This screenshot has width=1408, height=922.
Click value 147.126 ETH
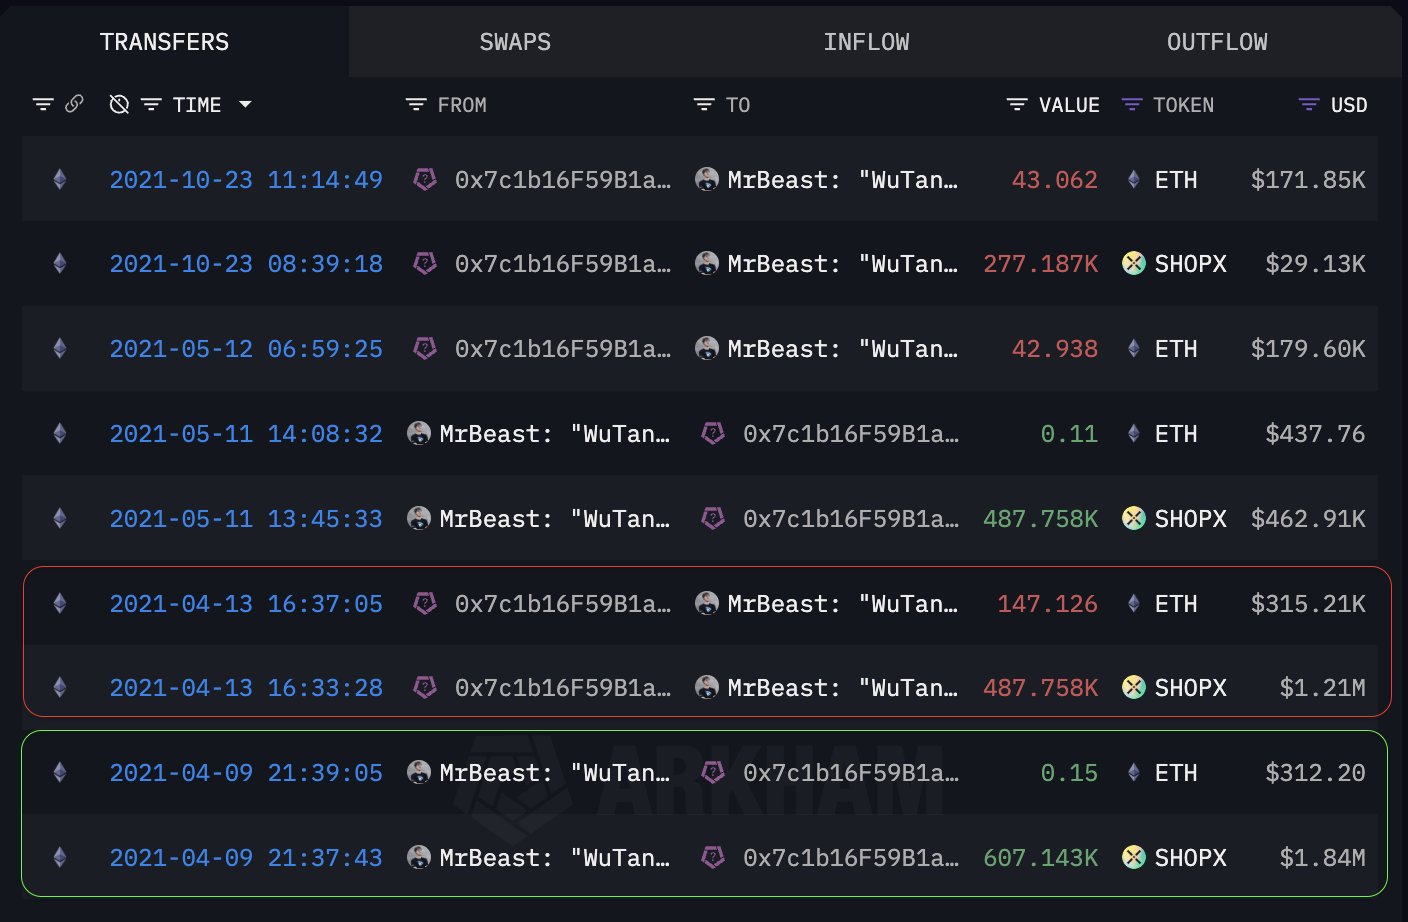1048,604
